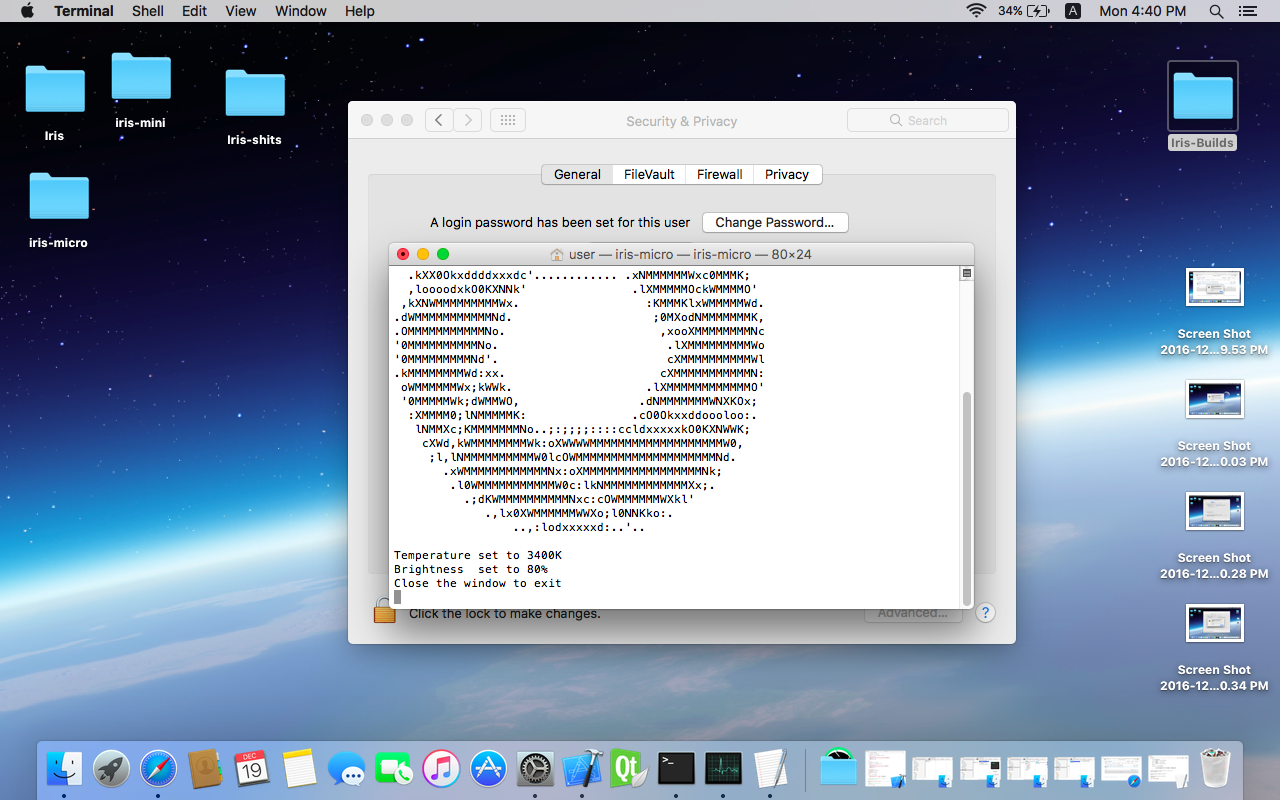This screenshot has height=800, width=1280.
Task: Open TextEdit document icon in Dock
Action: (x=770, y=769)
